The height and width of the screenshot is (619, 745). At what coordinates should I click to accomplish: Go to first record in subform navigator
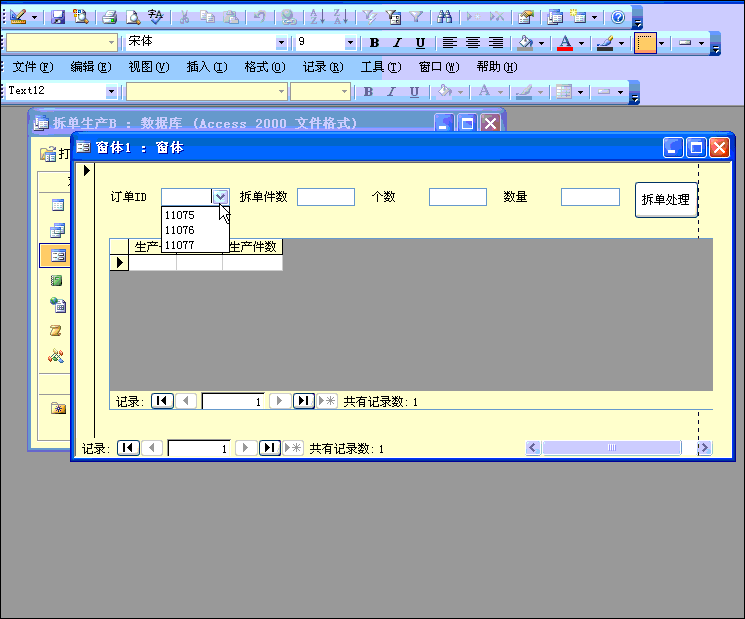pyautogui.click(x=162, y=401)
